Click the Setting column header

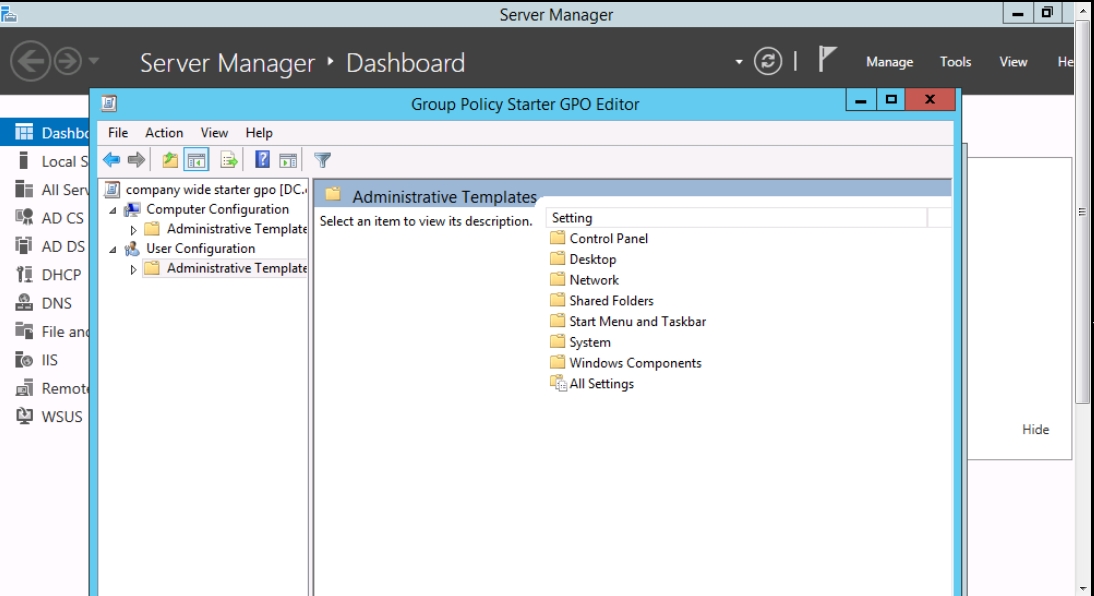[x=736, y=218]
